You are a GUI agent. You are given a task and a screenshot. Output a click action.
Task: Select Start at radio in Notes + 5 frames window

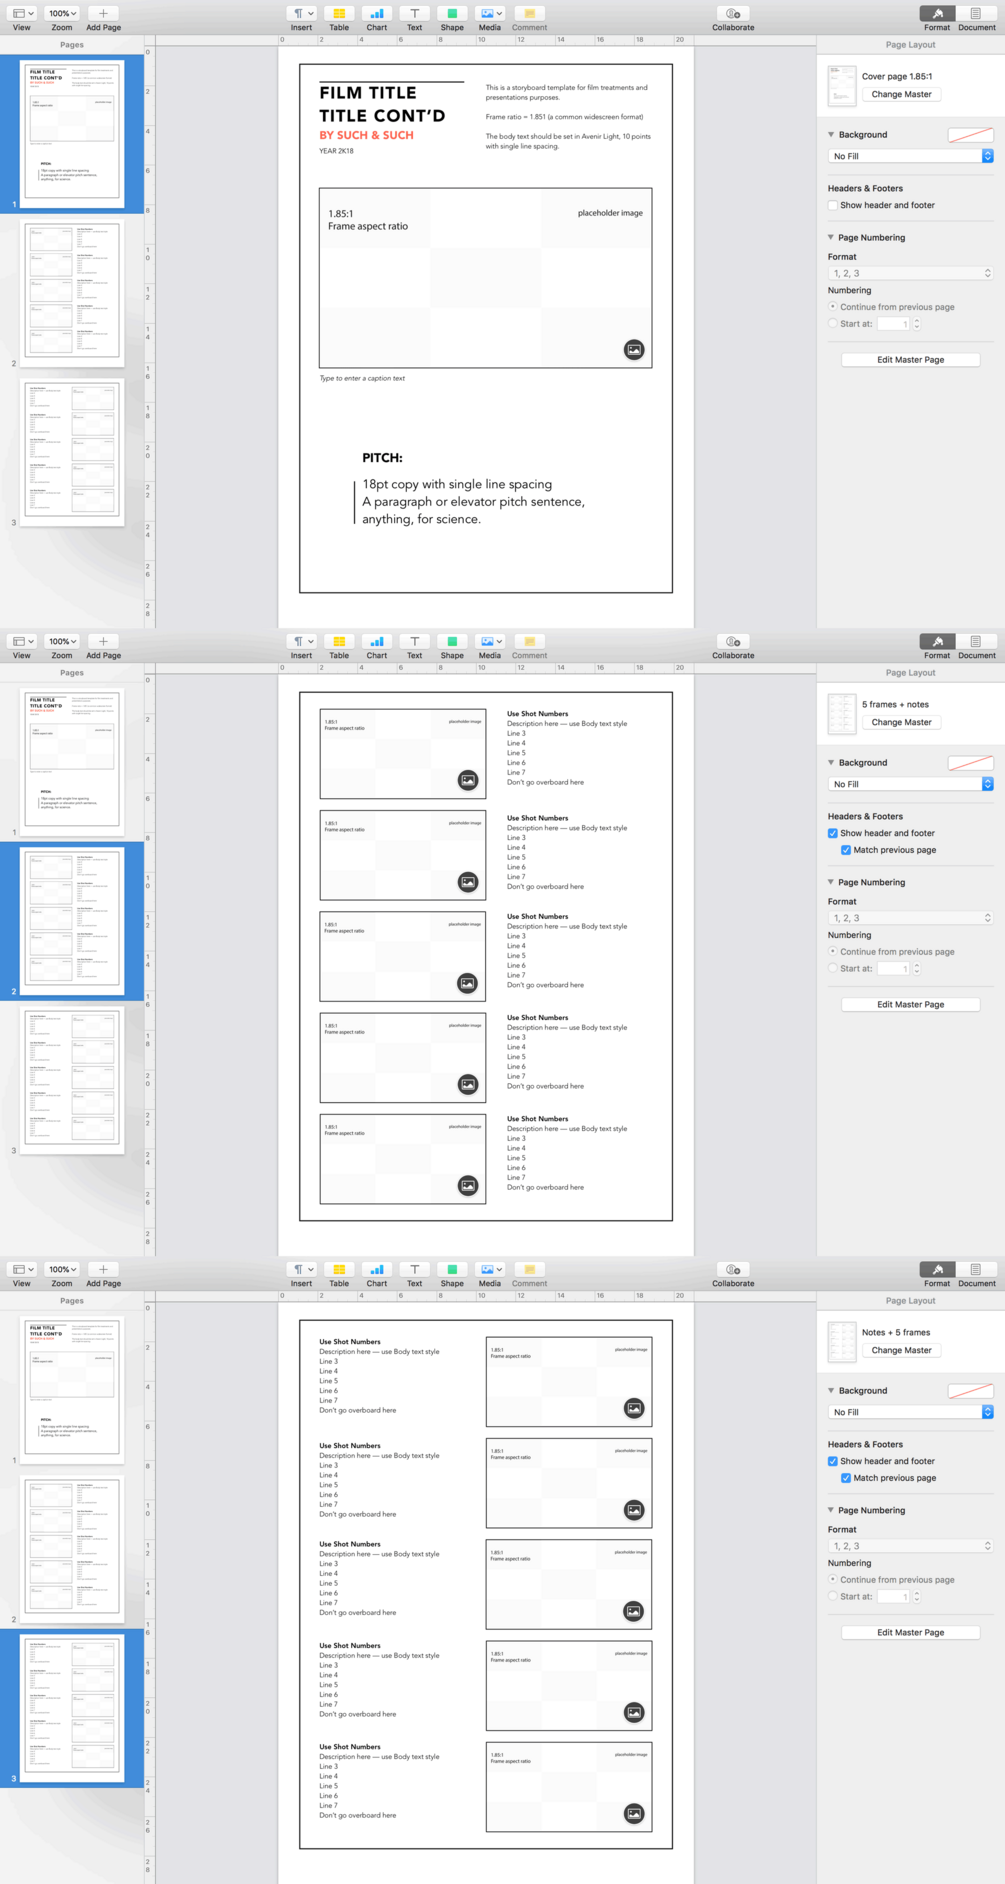tap(832, 1596)
